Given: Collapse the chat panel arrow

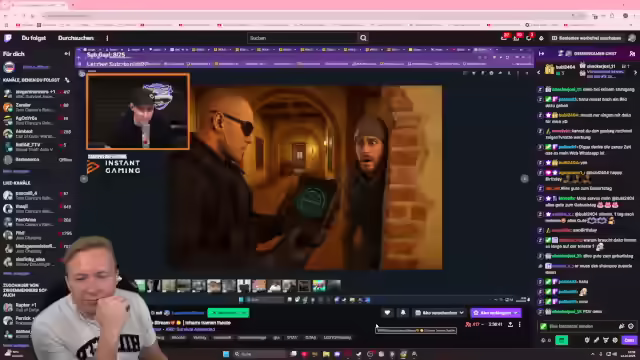Looking at the screenshot, I should (541, 53).
